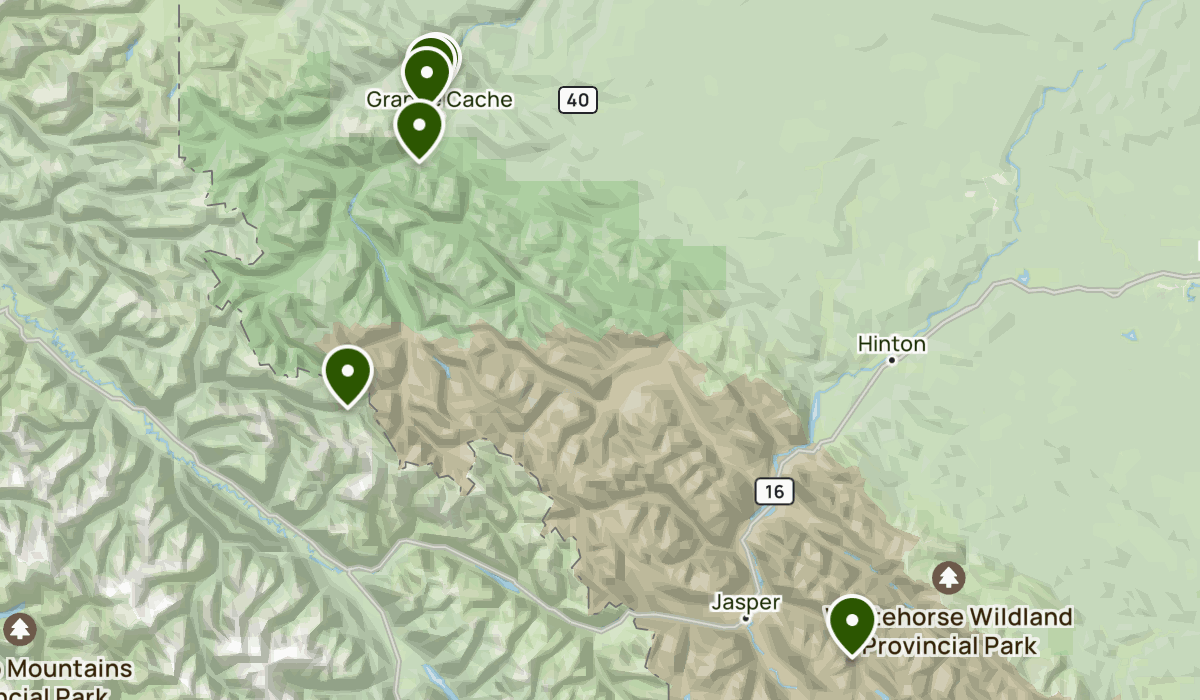The width and height of the screenshot is (1200, 700).
Task: Click the Highway 16 shield marker
Action: click(x=775, y=491)
